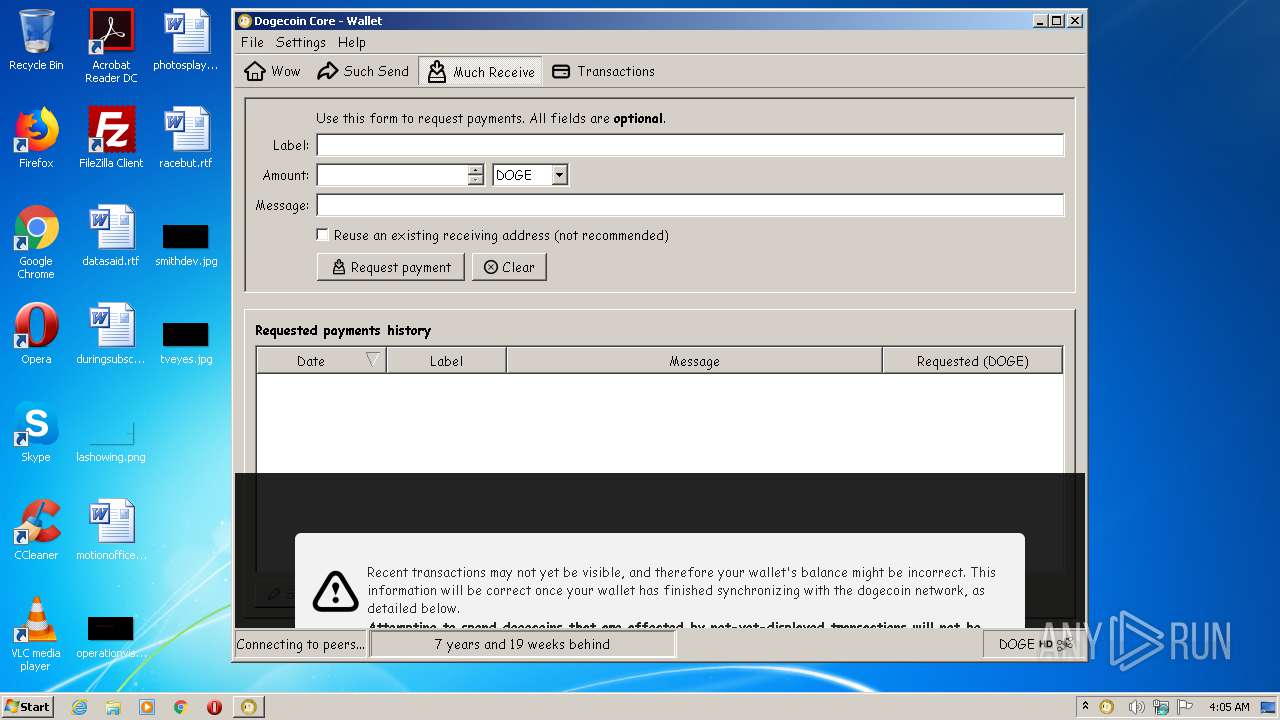Screen dimensions: 1280x720
Task: Open the network tray icon
Action: [1161, 707]
